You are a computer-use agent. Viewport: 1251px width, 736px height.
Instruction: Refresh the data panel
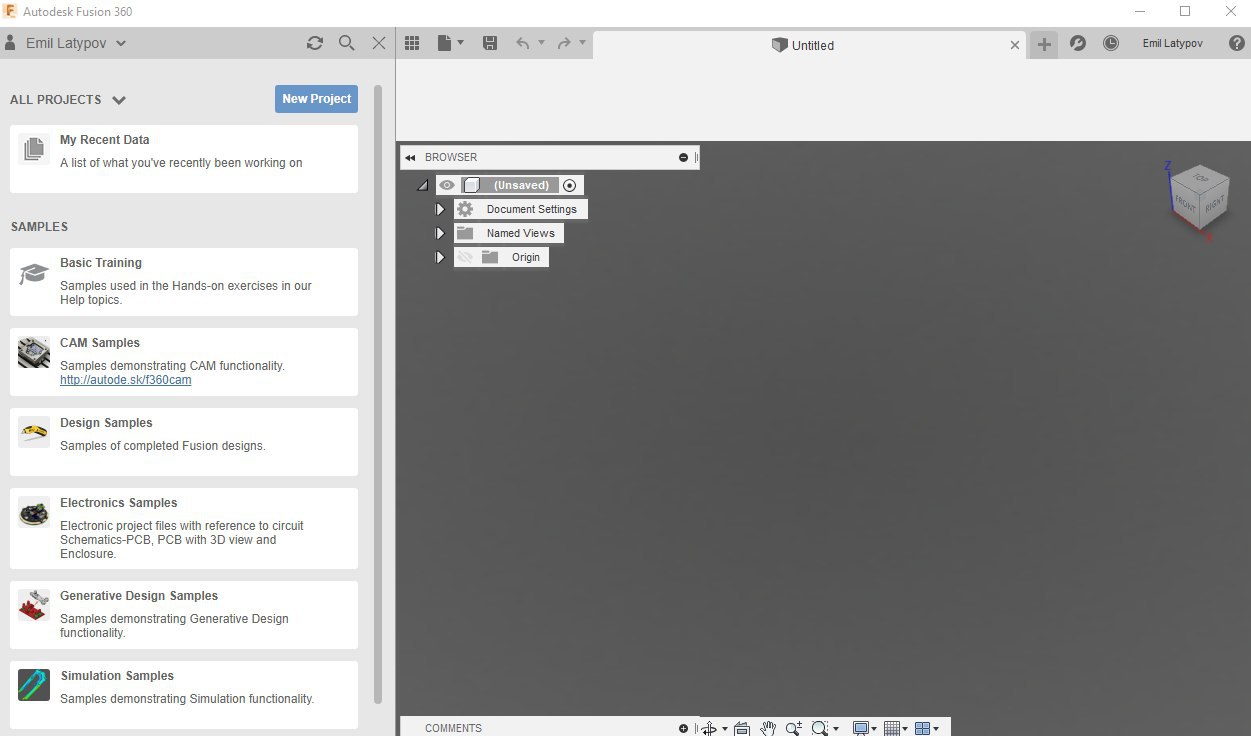(315, 43)
